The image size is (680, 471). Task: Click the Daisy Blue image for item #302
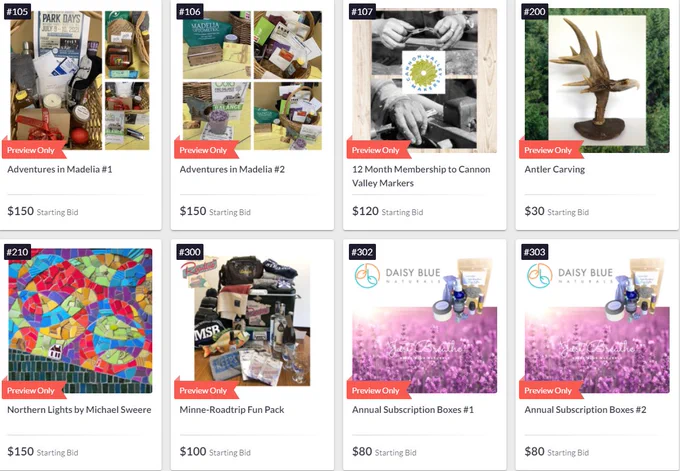click(425, 321)
